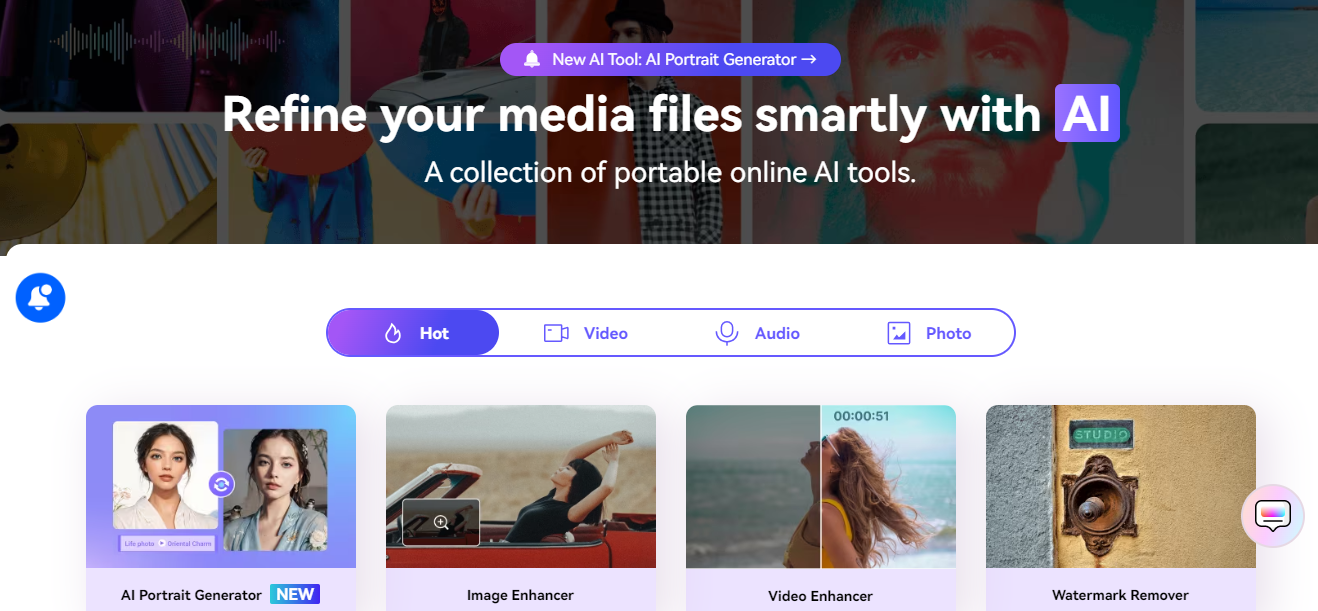Switch to the Video tab
The width and height of the screenshot is (1318, 611).
[585, 333]
